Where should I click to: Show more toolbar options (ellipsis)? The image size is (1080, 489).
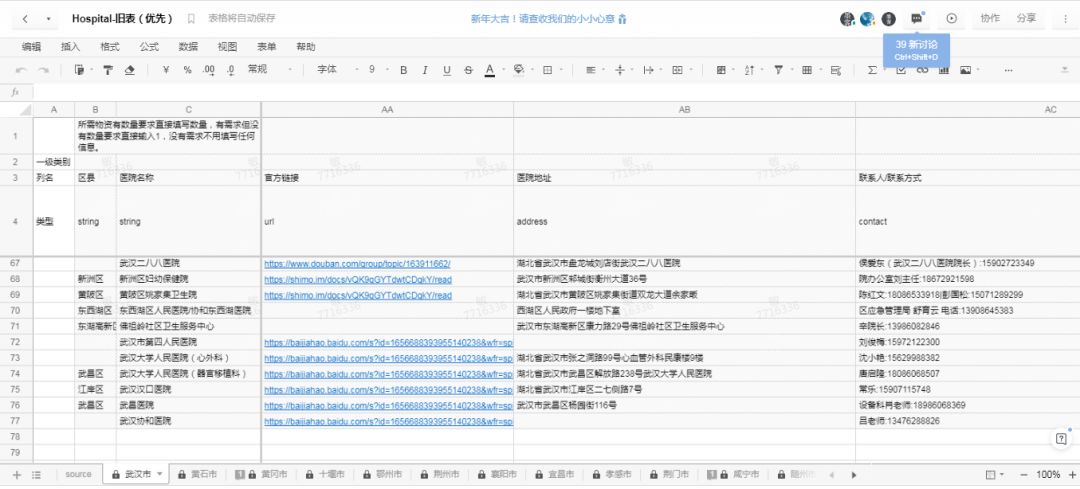tap(1008, 70)
